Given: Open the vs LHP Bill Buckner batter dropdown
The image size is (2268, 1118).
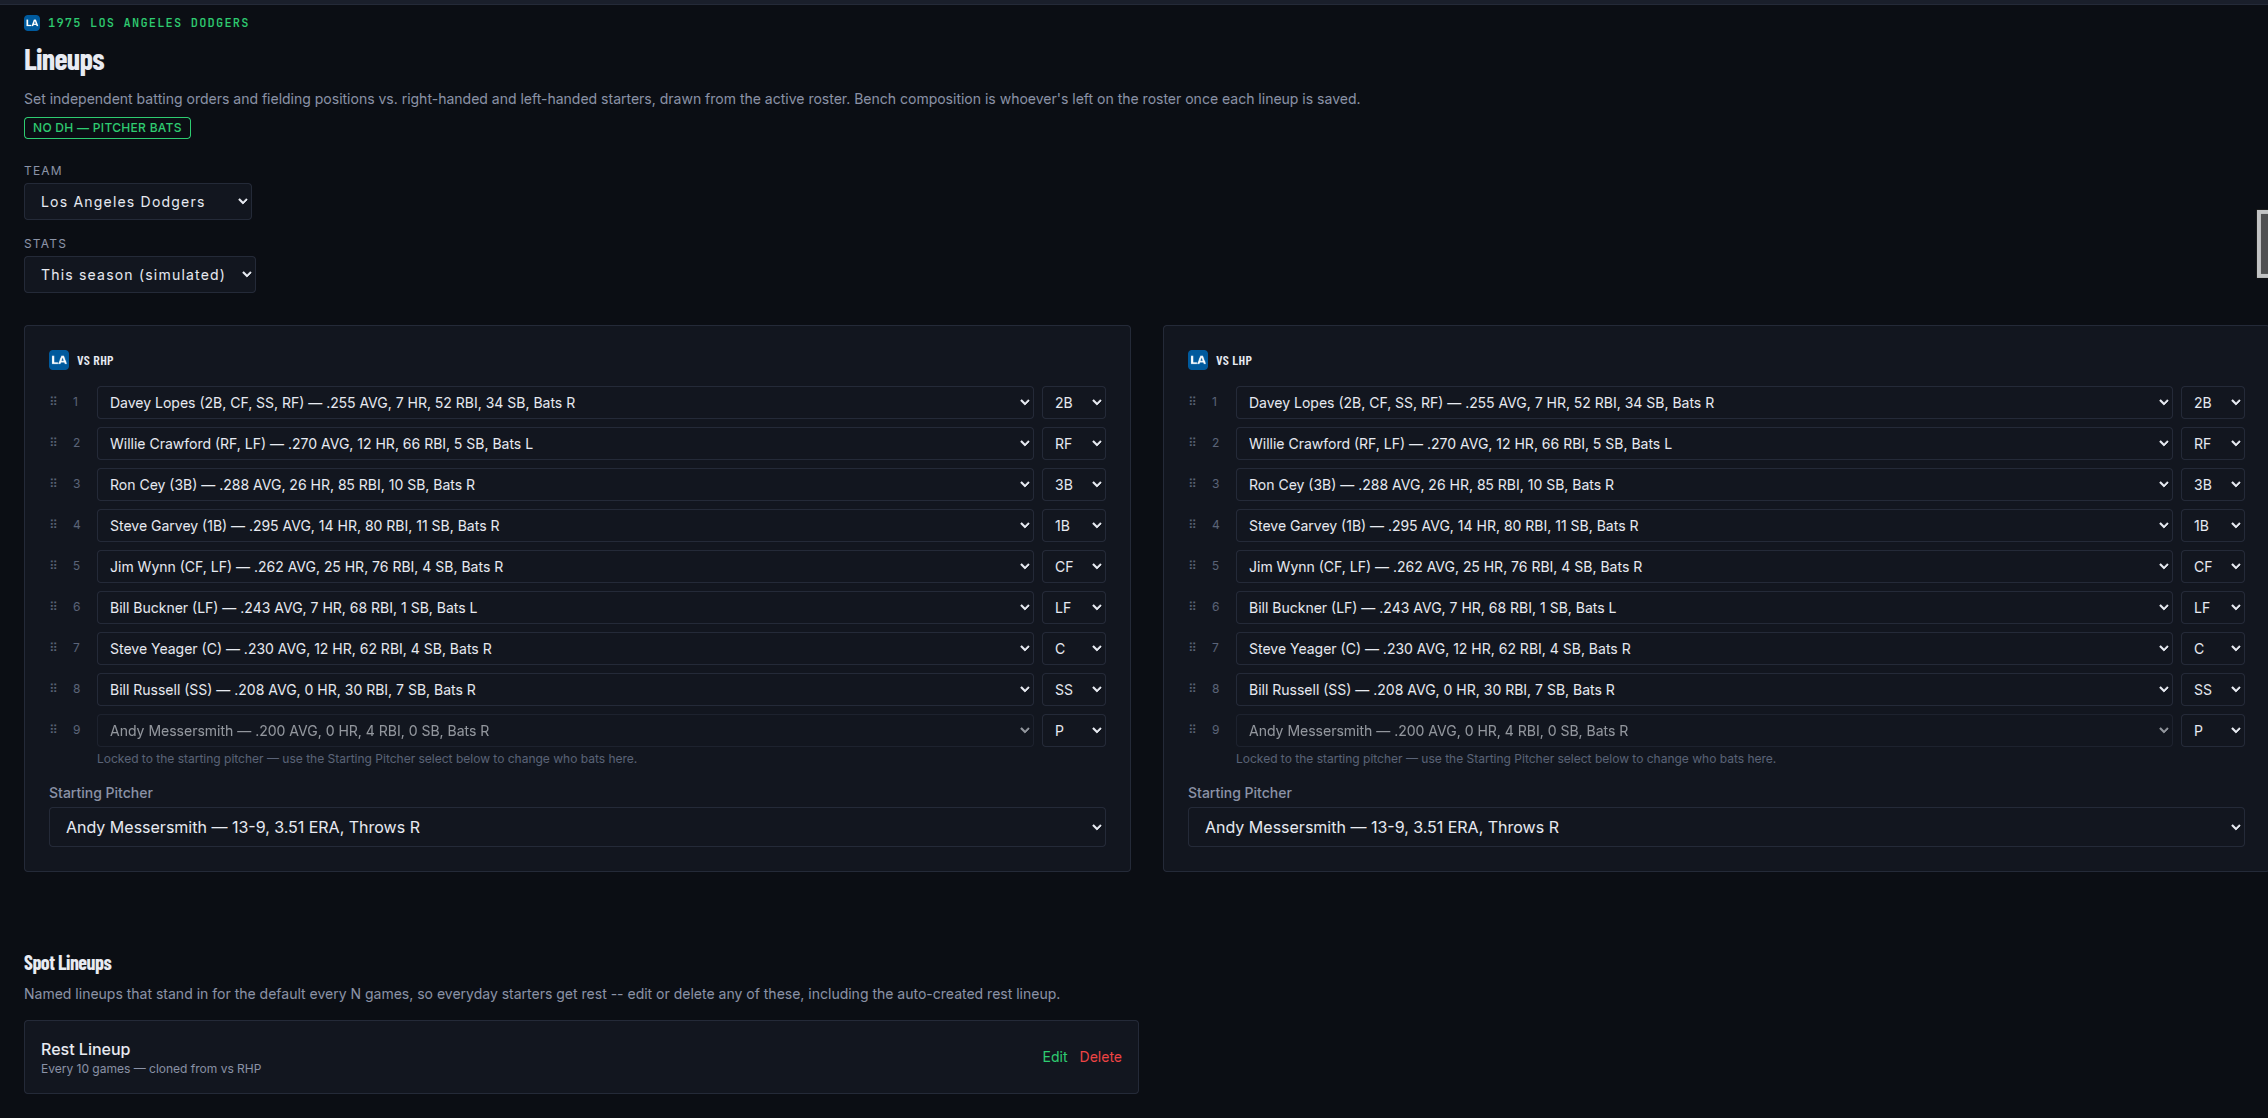Looking at the screenshot, I should click(1704, 608).
